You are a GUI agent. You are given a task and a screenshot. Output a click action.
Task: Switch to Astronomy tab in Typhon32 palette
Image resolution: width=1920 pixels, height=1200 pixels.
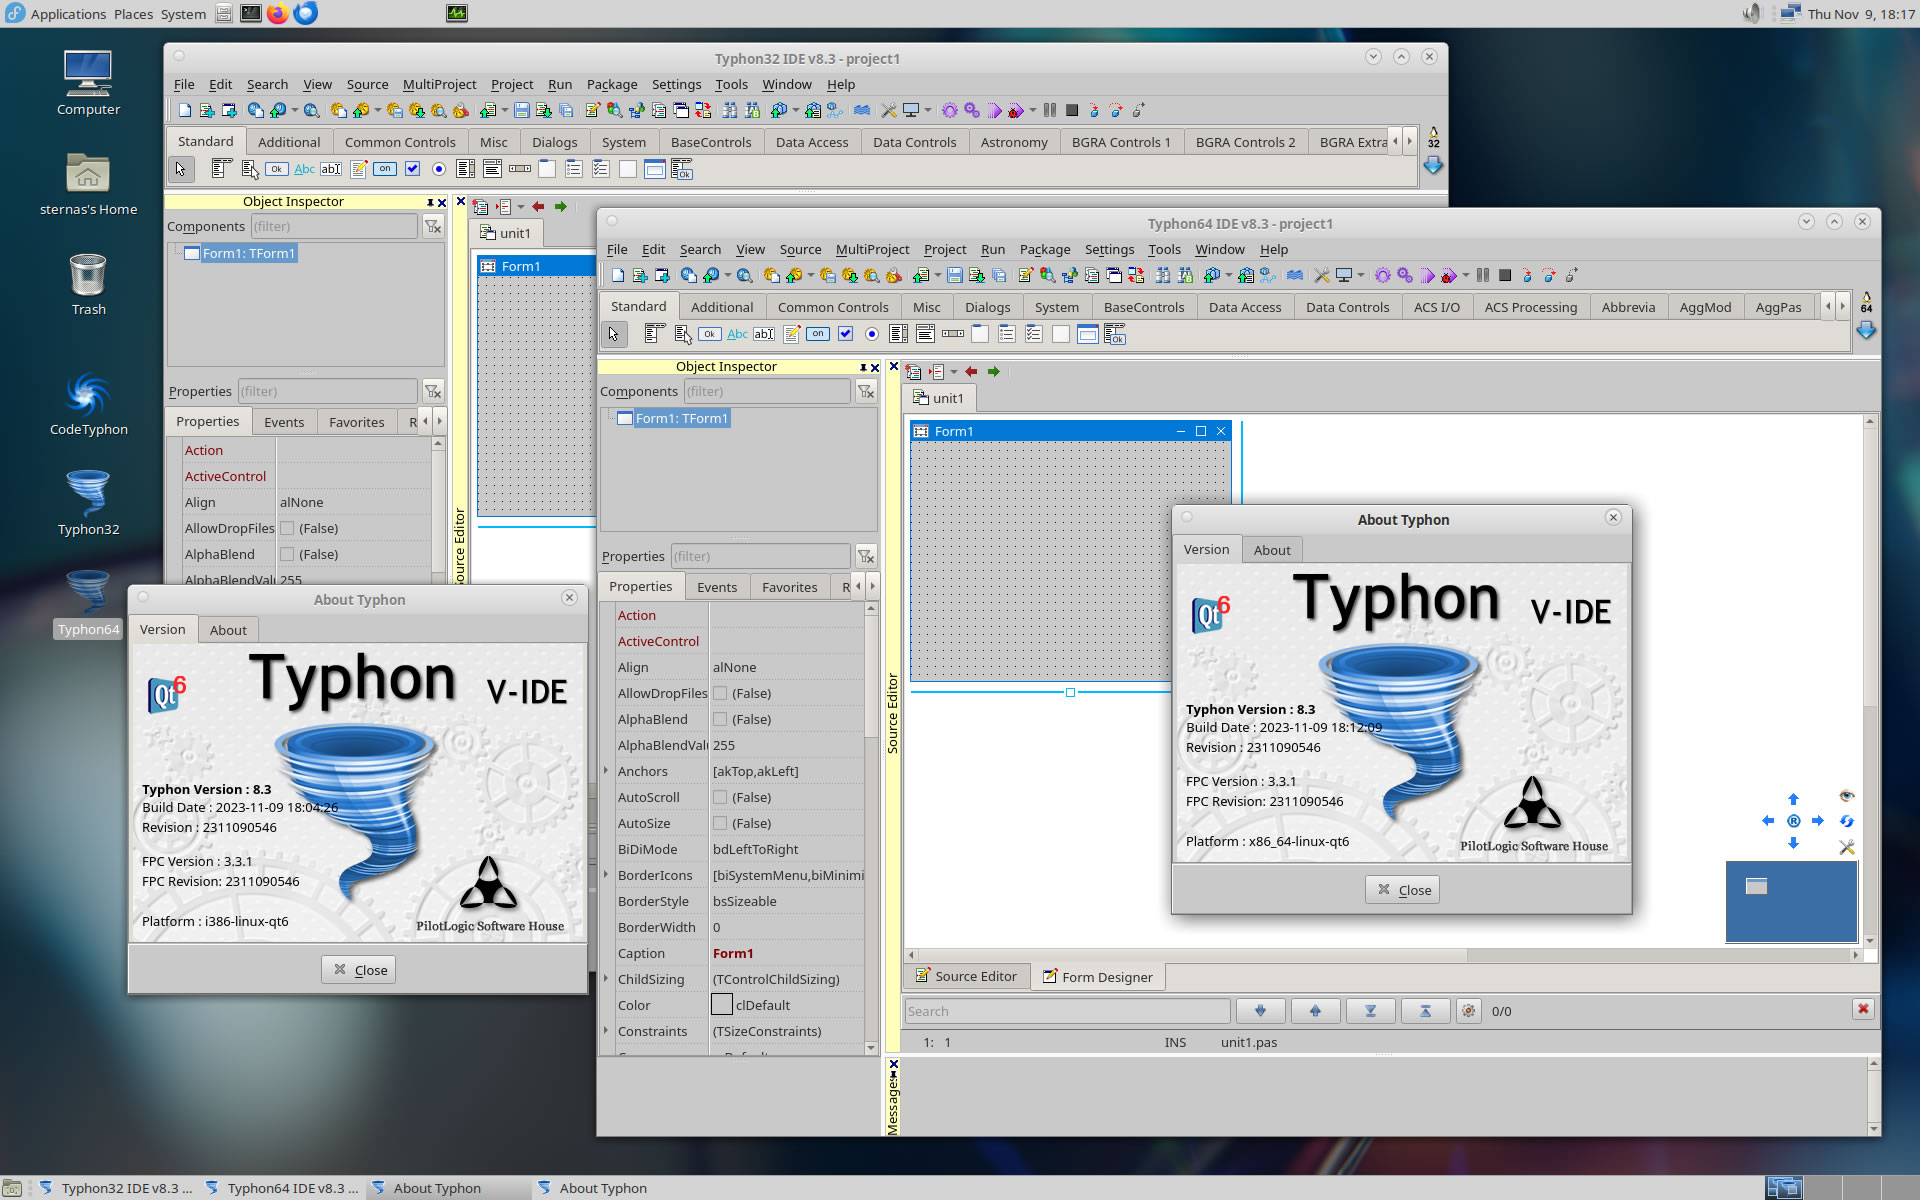tap(1014, 142)
